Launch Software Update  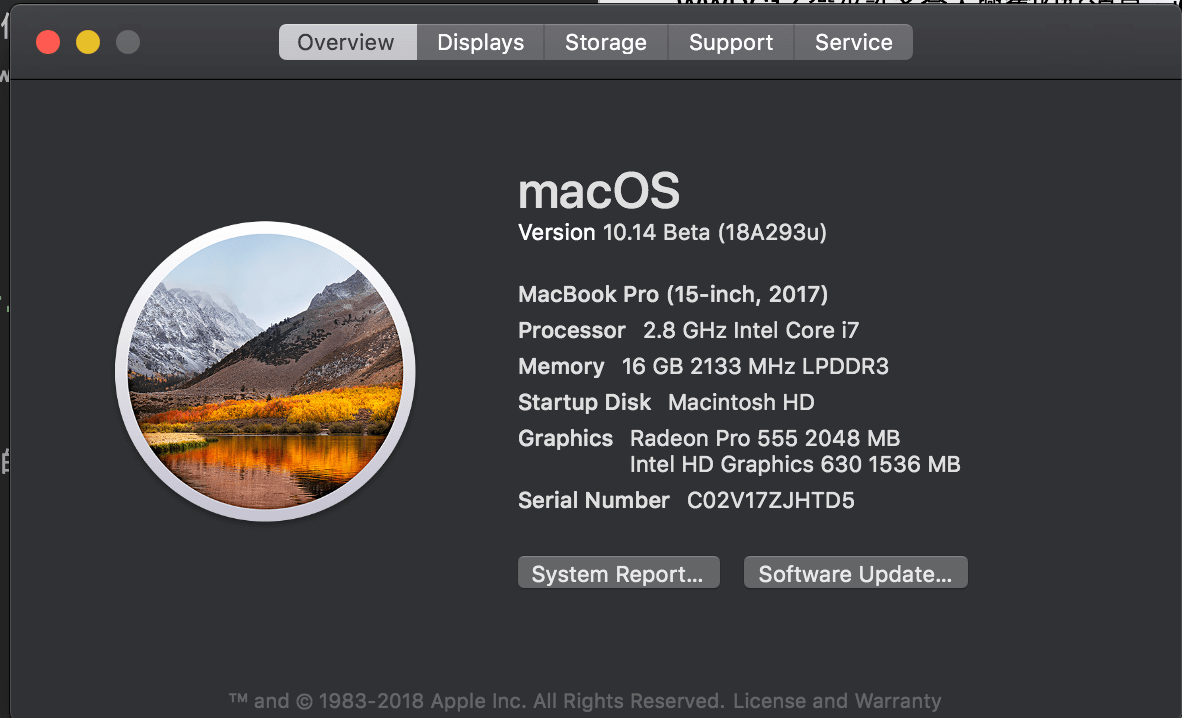pos(856,573)
